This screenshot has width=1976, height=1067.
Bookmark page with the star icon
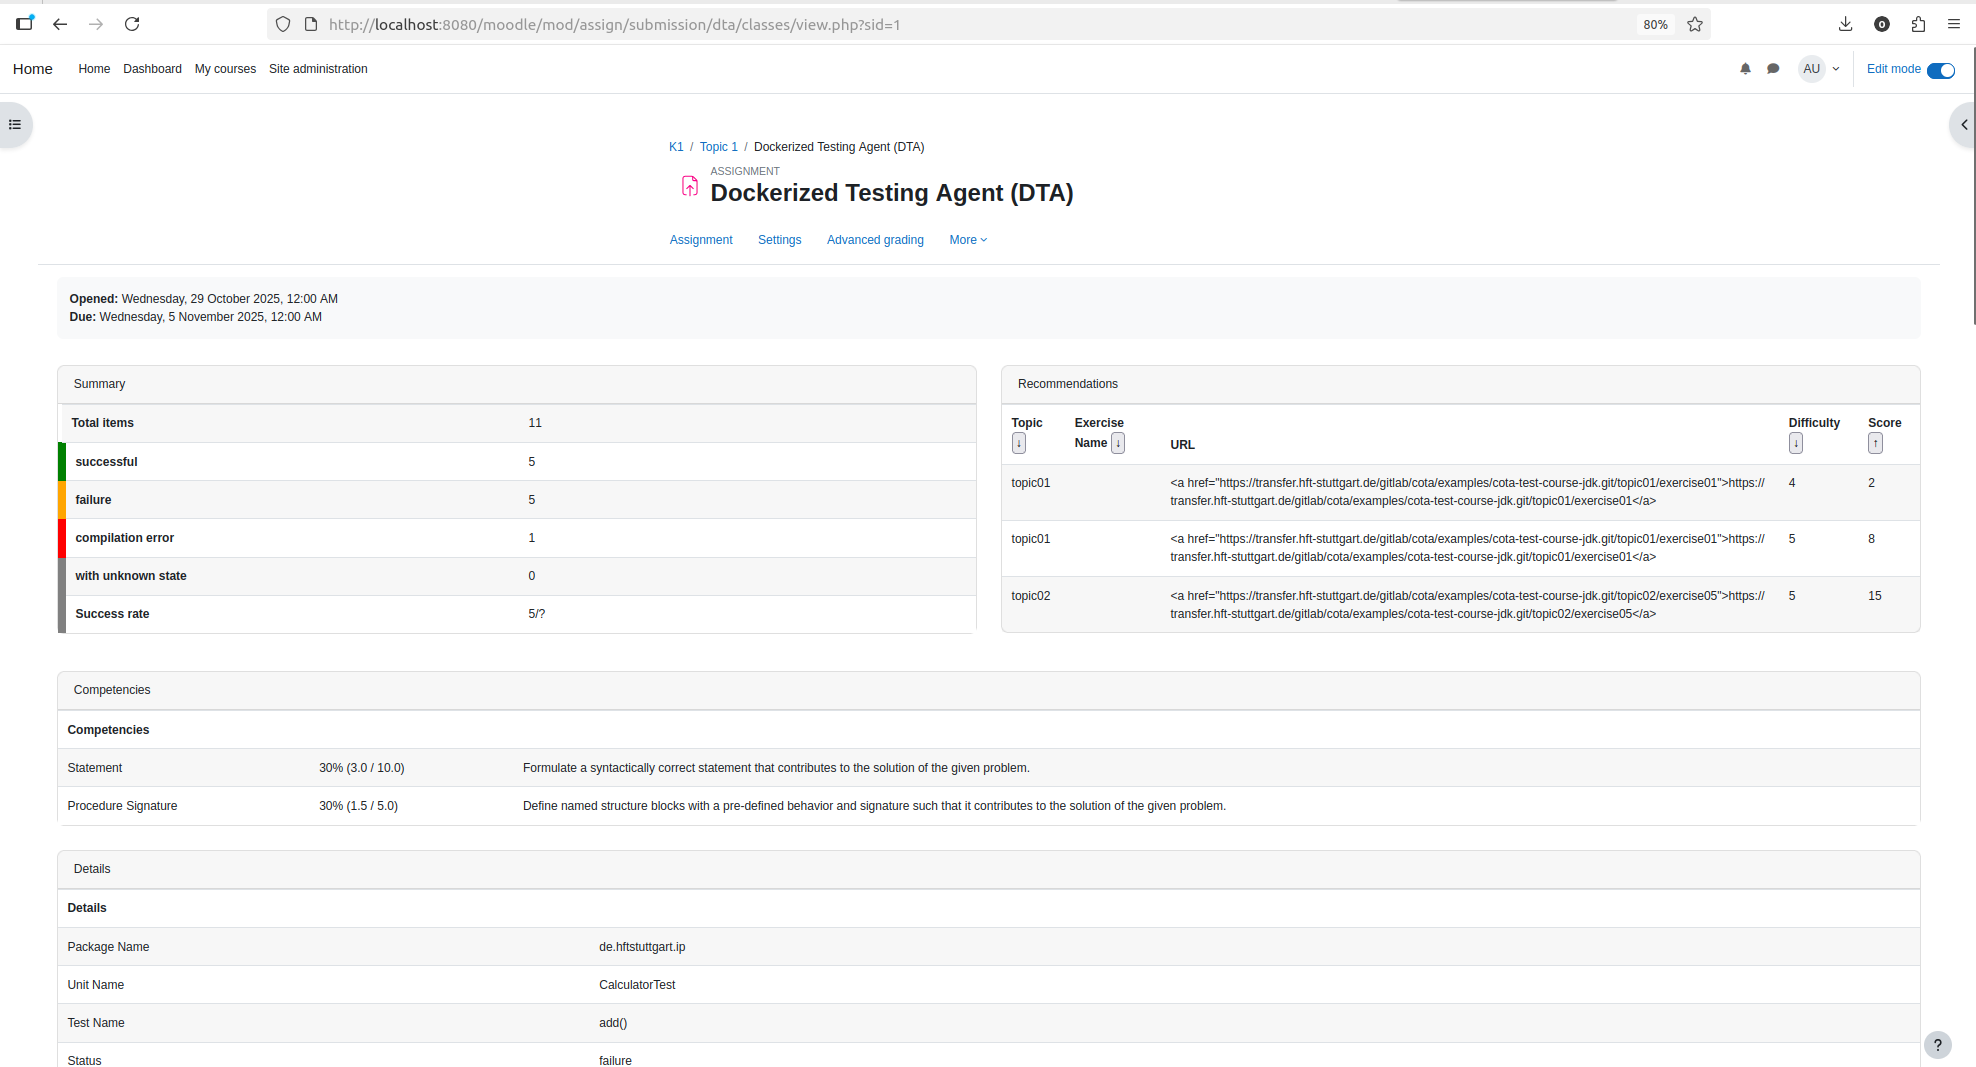(x=1695, y=24)
